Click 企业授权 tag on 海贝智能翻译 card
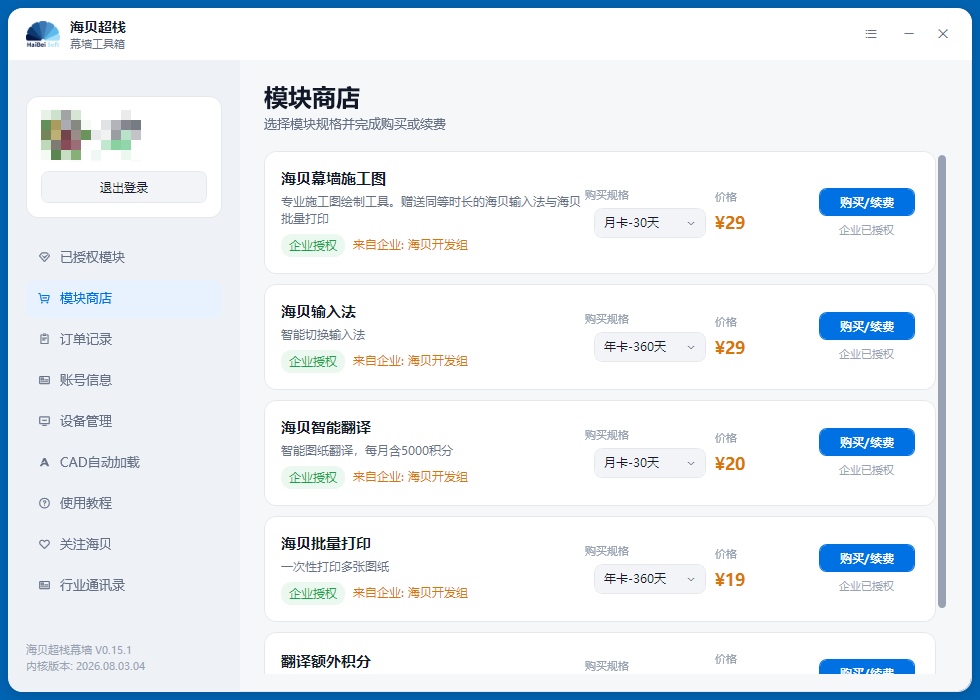 312,477
